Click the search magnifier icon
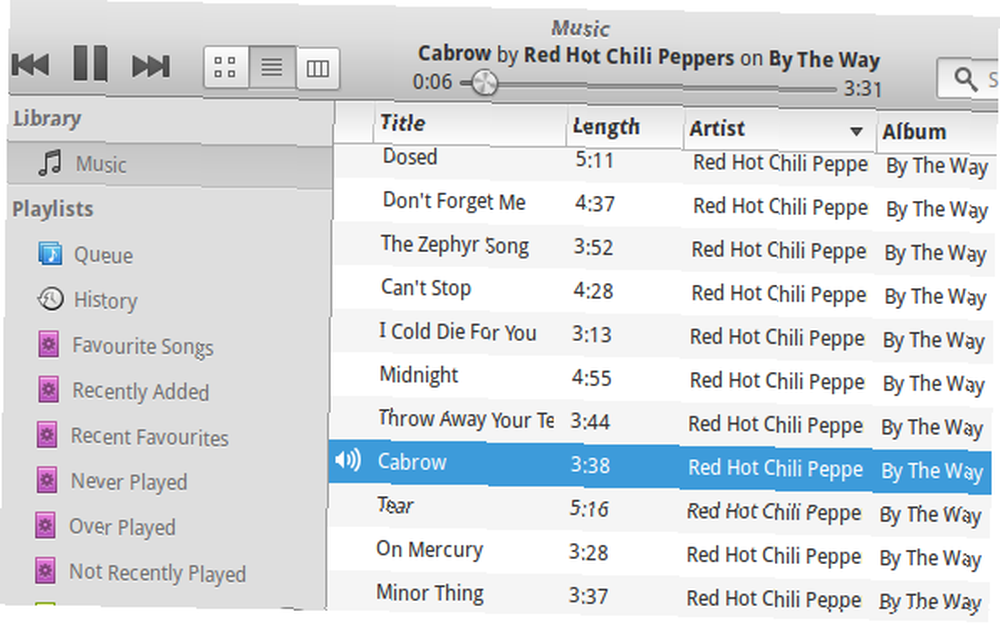Image resolution: width=1000 pixels, height=624 pixels. 965,79
